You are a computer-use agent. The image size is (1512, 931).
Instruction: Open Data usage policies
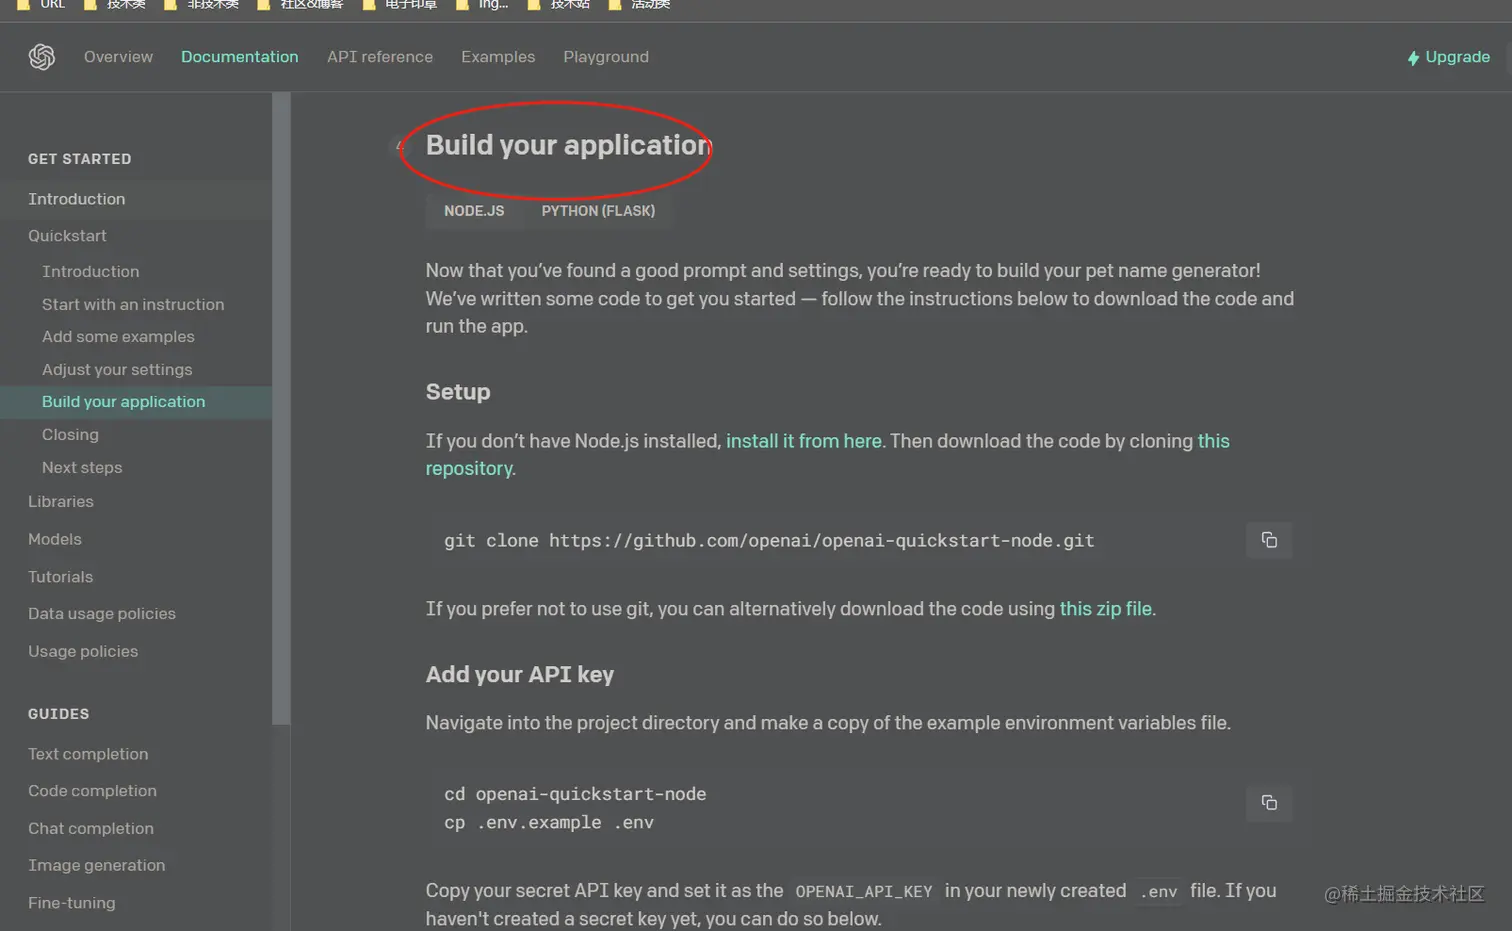(102, 614)
